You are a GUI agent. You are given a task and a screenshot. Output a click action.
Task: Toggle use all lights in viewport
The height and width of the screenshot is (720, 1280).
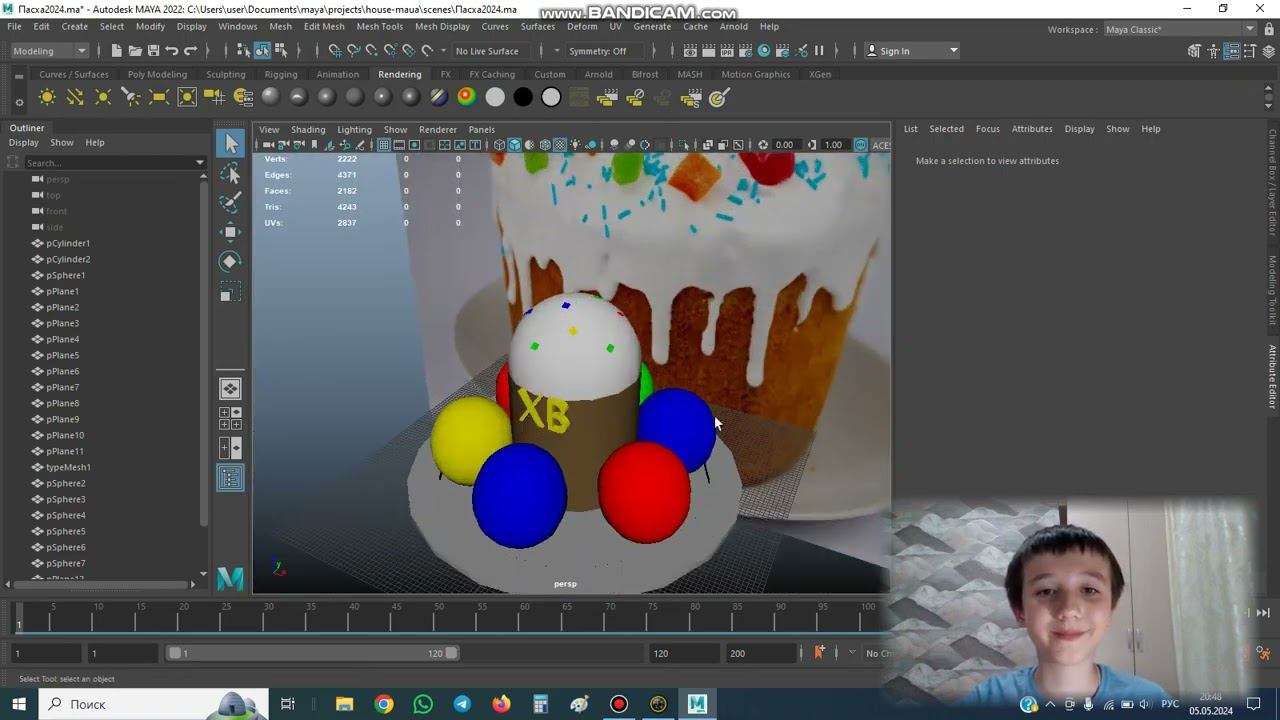pos(575,145)
